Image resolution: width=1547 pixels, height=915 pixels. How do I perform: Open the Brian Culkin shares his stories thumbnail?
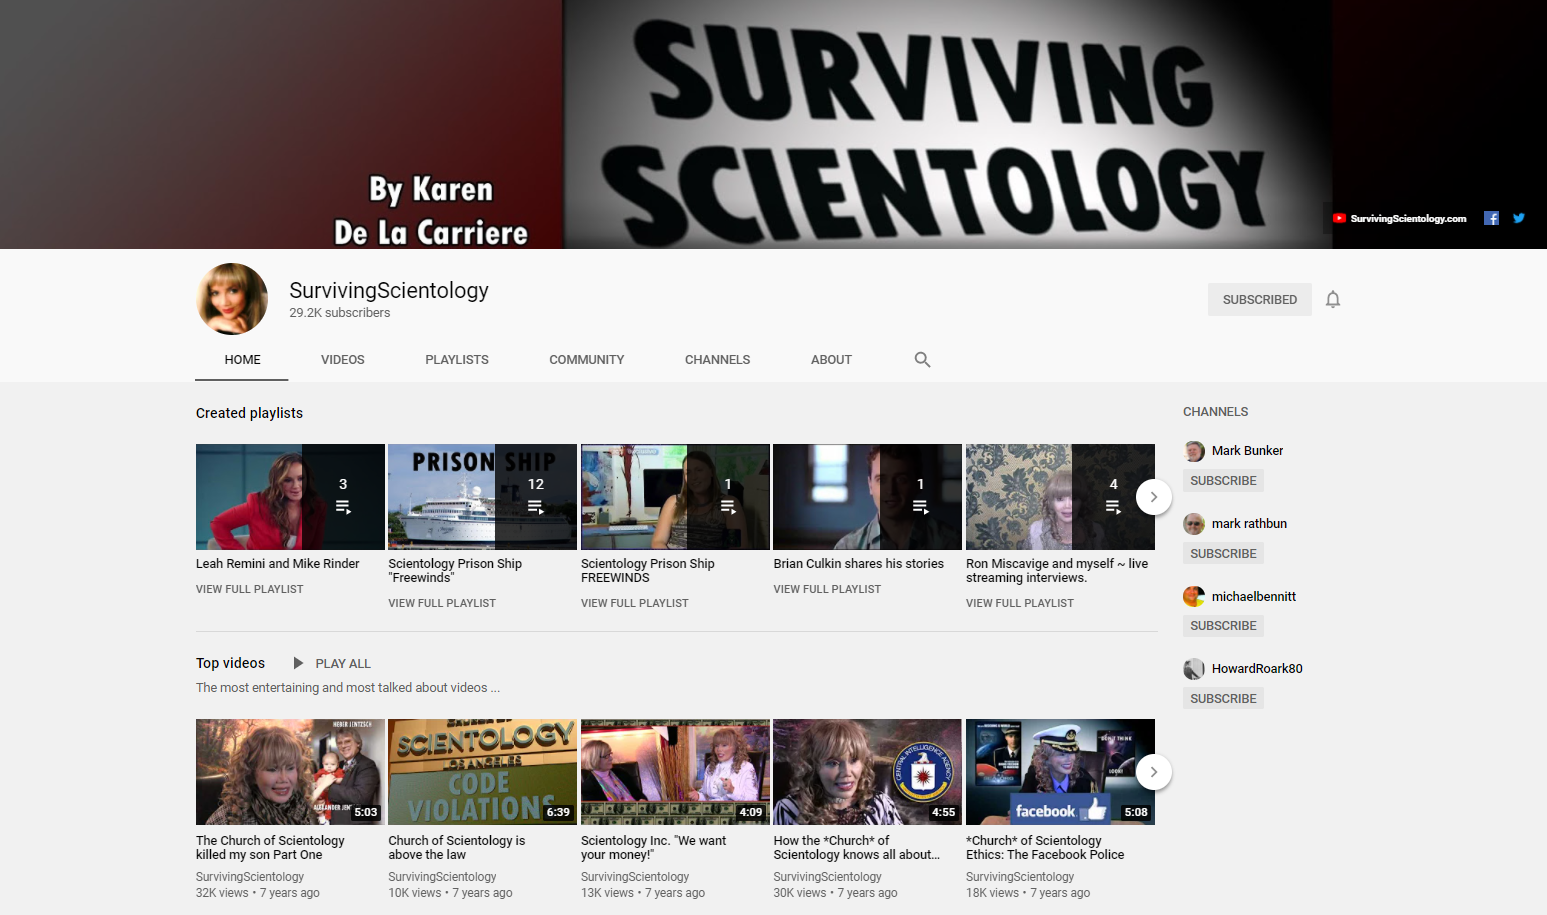[867, 497]
